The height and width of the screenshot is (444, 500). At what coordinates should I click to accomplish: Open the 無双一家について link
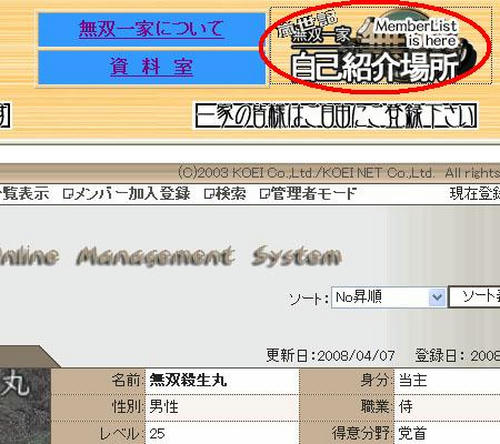pyautogui.click(x=151, y=29)
